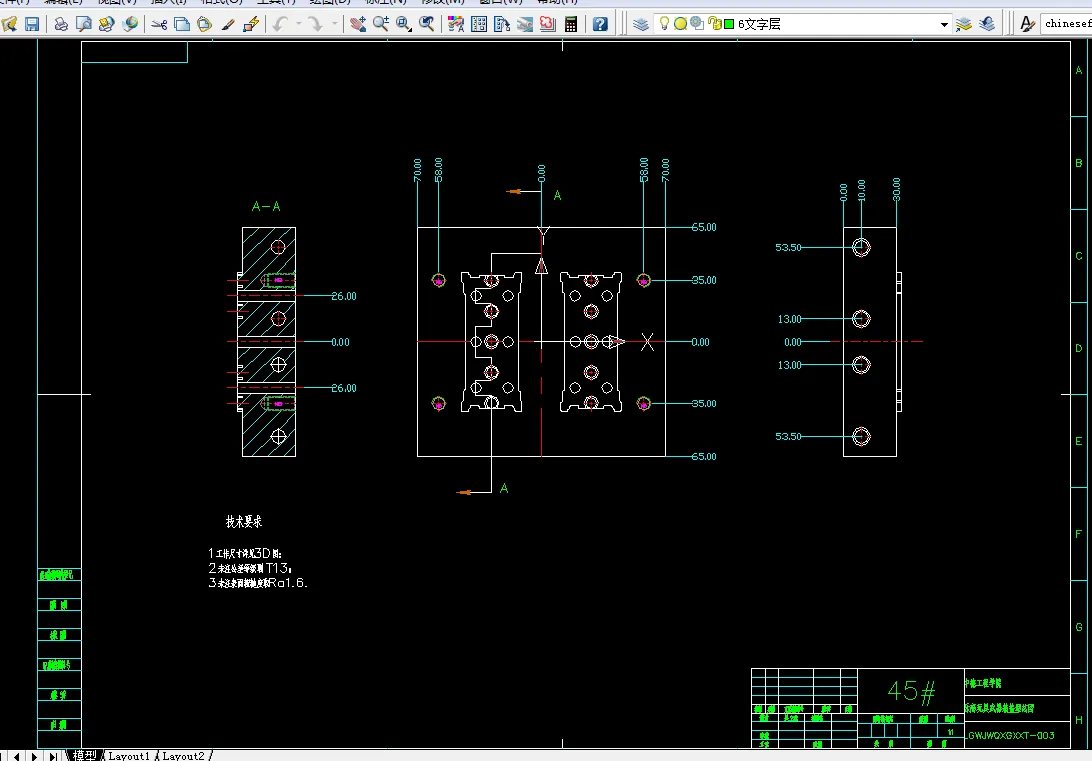The image size is (1092, 761).
Task: Click the next tab scroll arrow
Action: 34,755
